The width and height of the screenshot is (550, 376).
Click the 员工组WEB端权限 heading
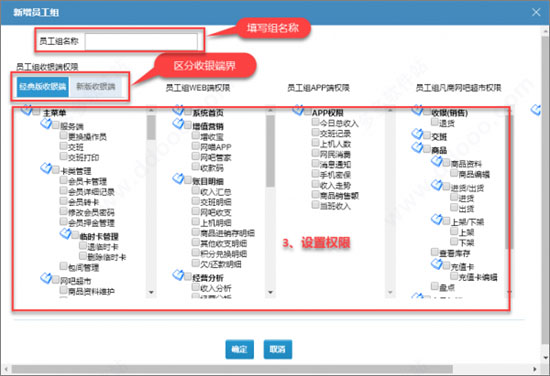pos(198,88)
